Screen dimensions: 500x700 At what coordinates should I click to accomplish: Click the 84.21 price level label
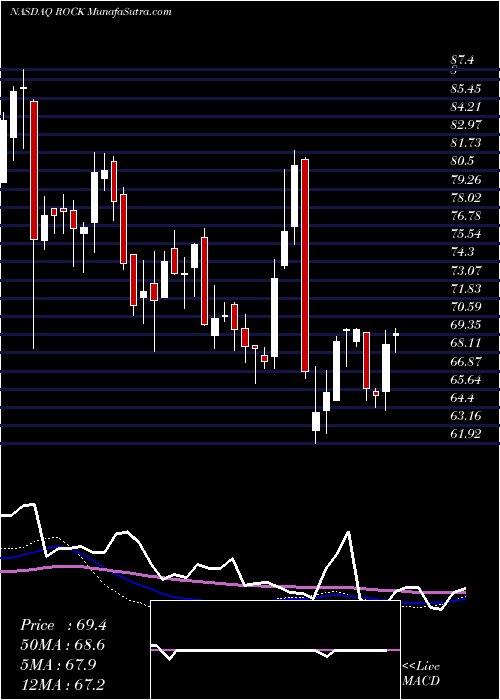[x=466, y=107]
